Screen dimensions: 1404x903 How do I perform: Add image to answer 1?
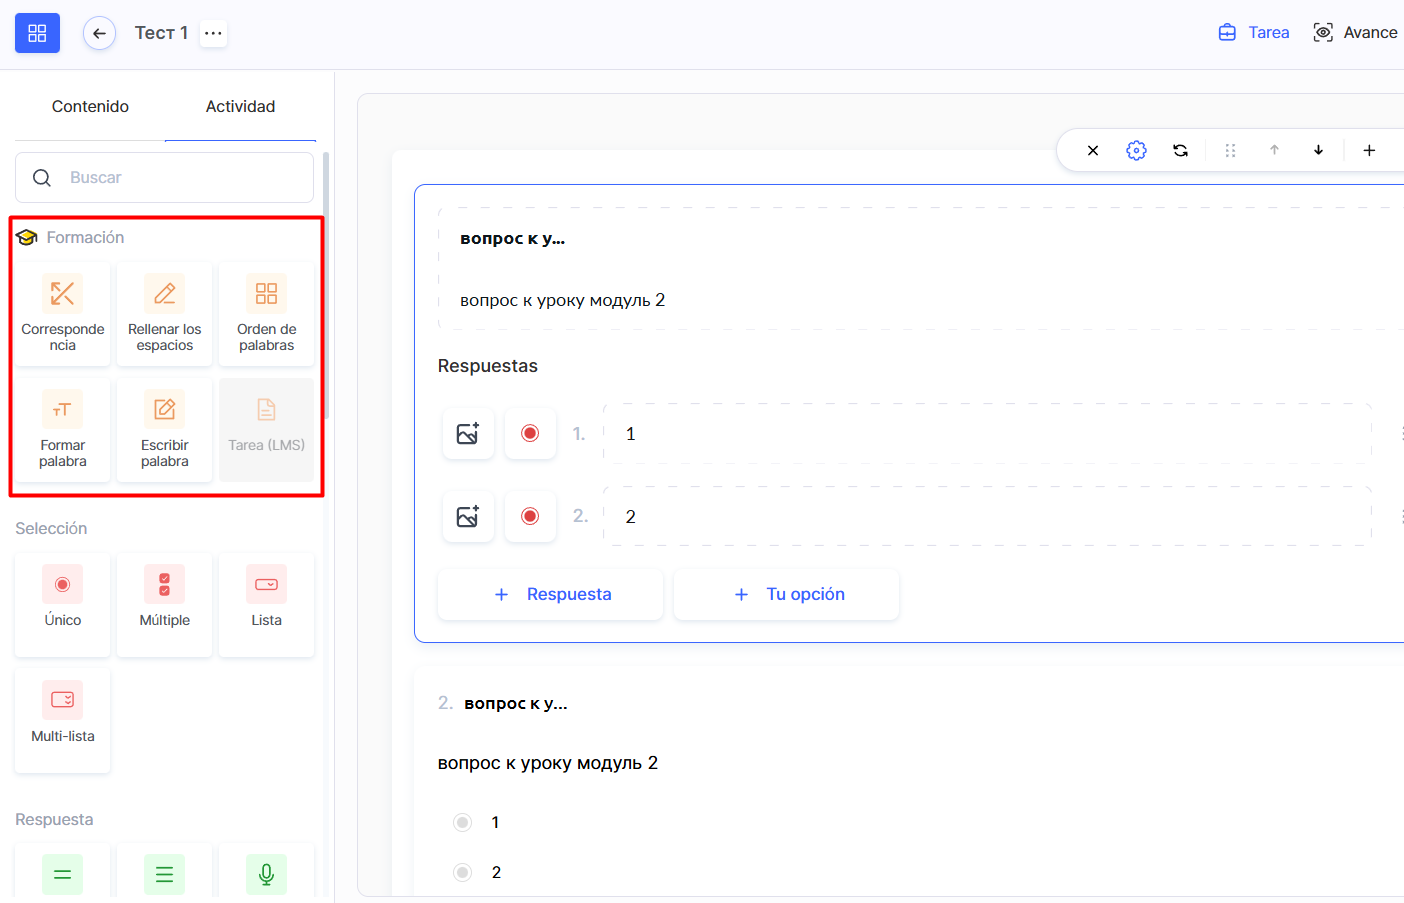(468, 434)
